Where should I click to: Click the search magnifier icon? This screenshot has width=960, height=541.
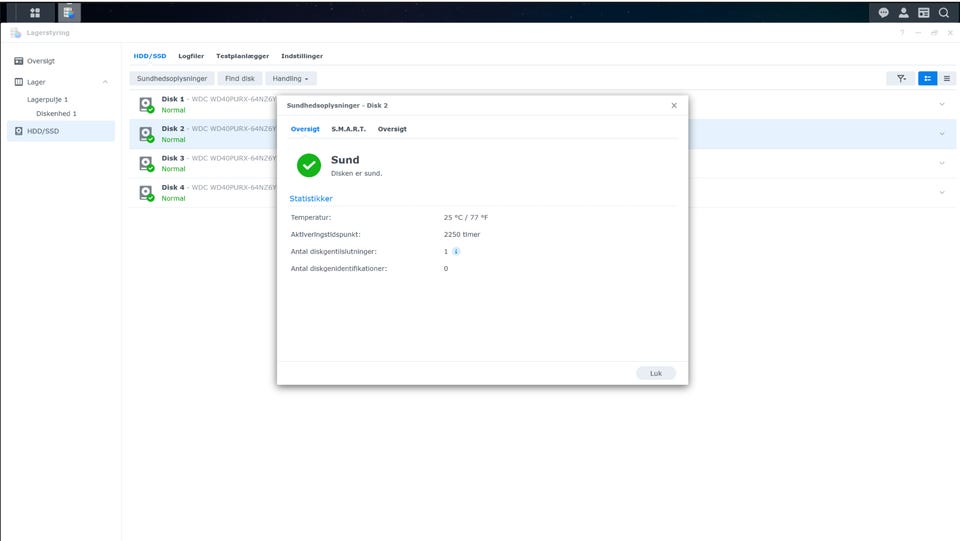pos(944,13)
